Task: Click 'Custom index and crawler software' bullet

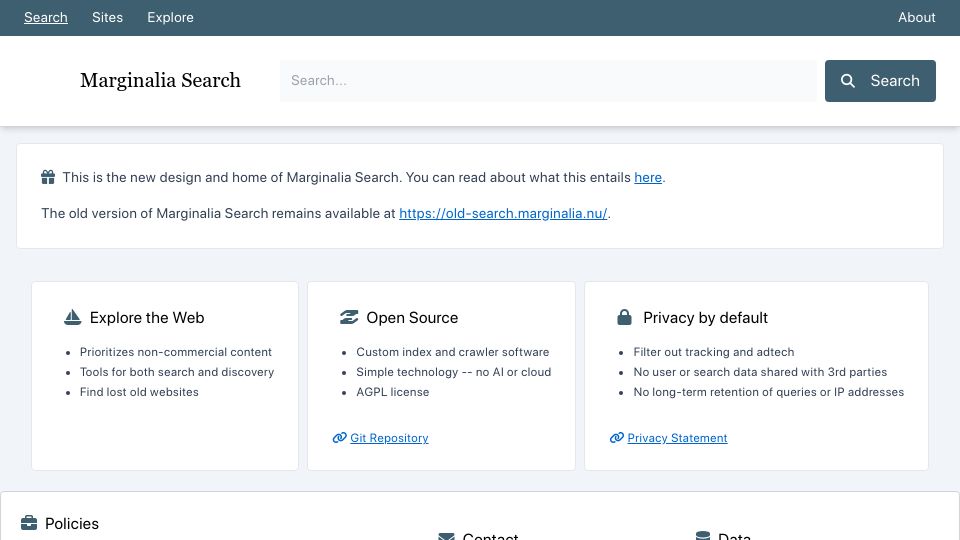Action: (x=452, y=352)
